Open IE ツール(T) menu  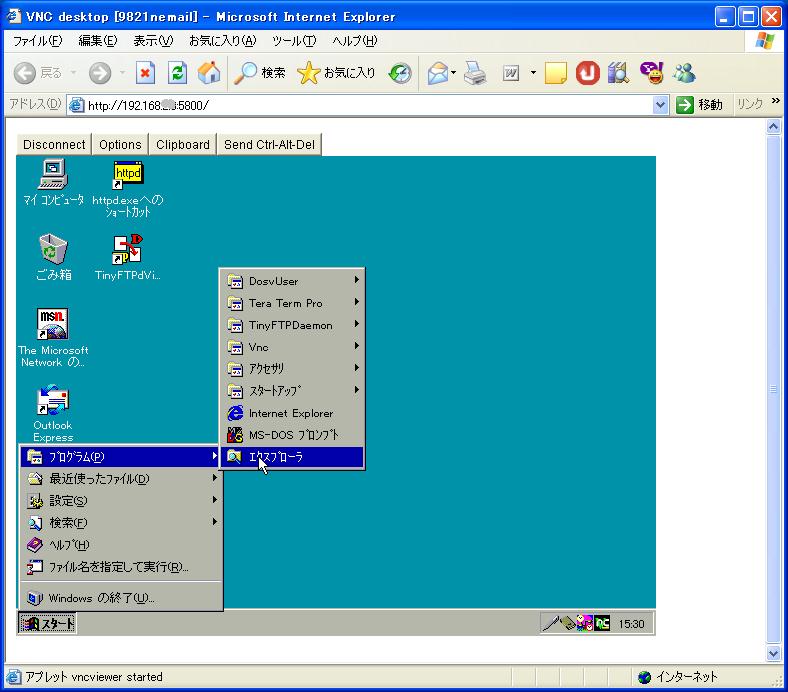(x=294, y=41)
